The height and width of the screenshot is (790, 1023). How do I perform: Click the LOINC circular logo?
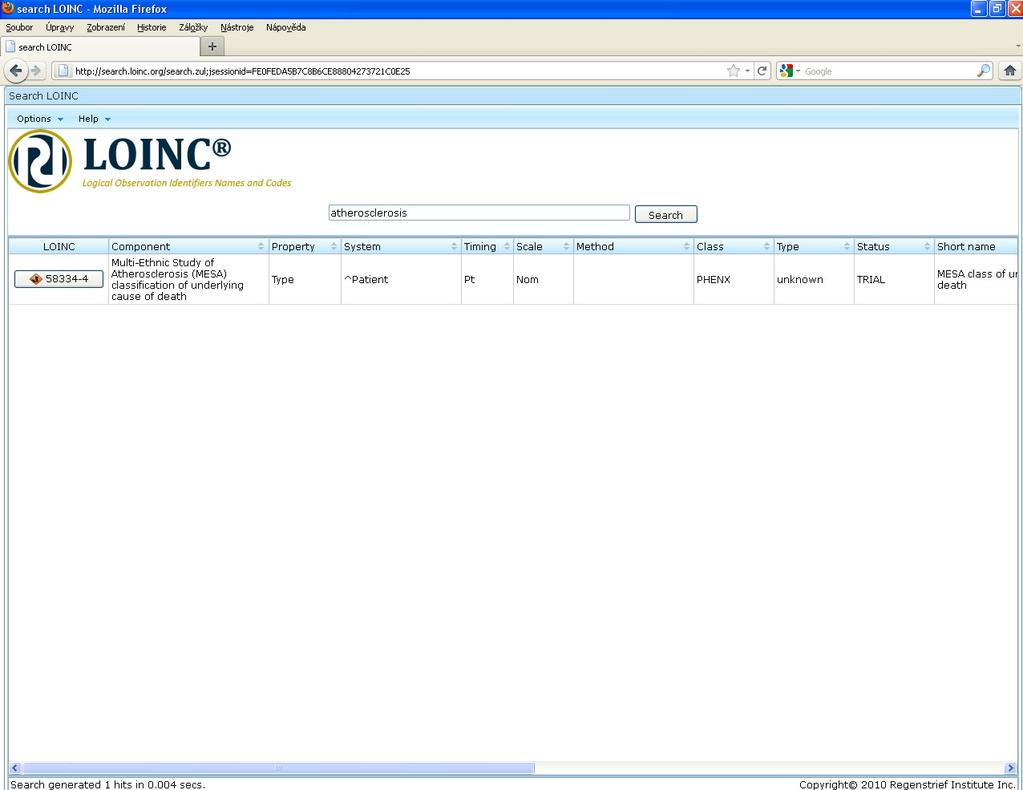pyautogui.click(x=40, y=161)
